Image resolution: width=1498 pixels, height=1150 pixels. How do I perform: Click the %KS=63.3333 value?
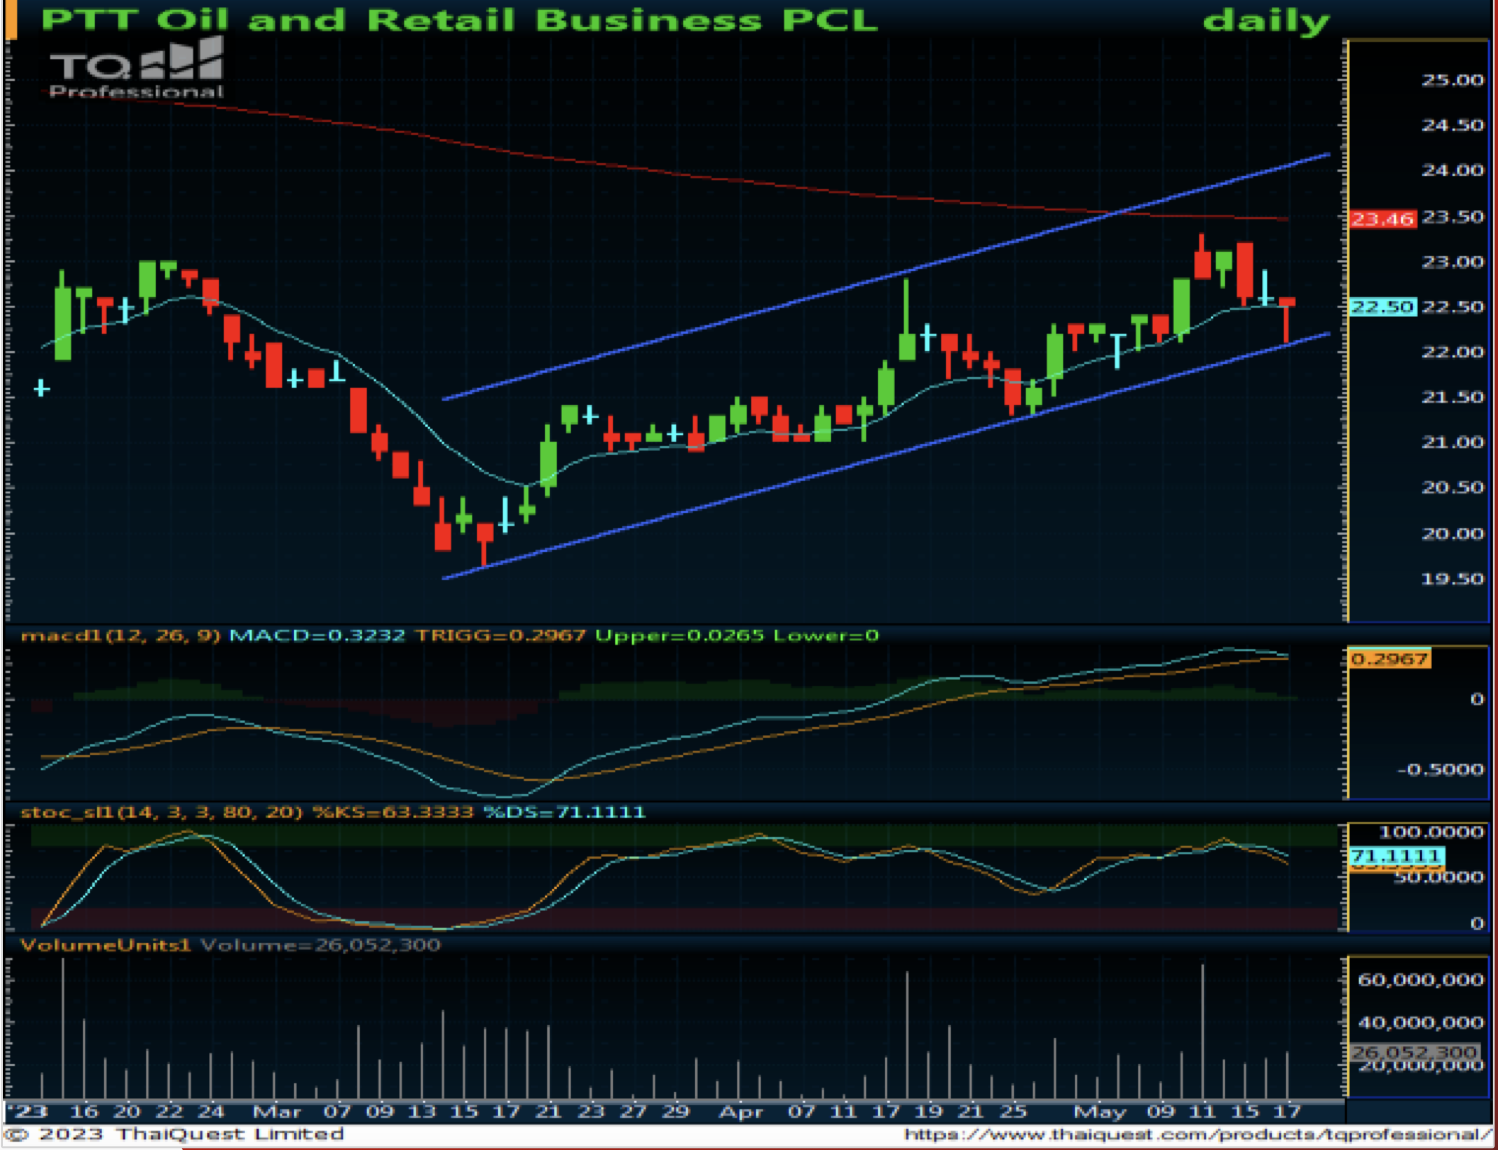tap(392, 811)
